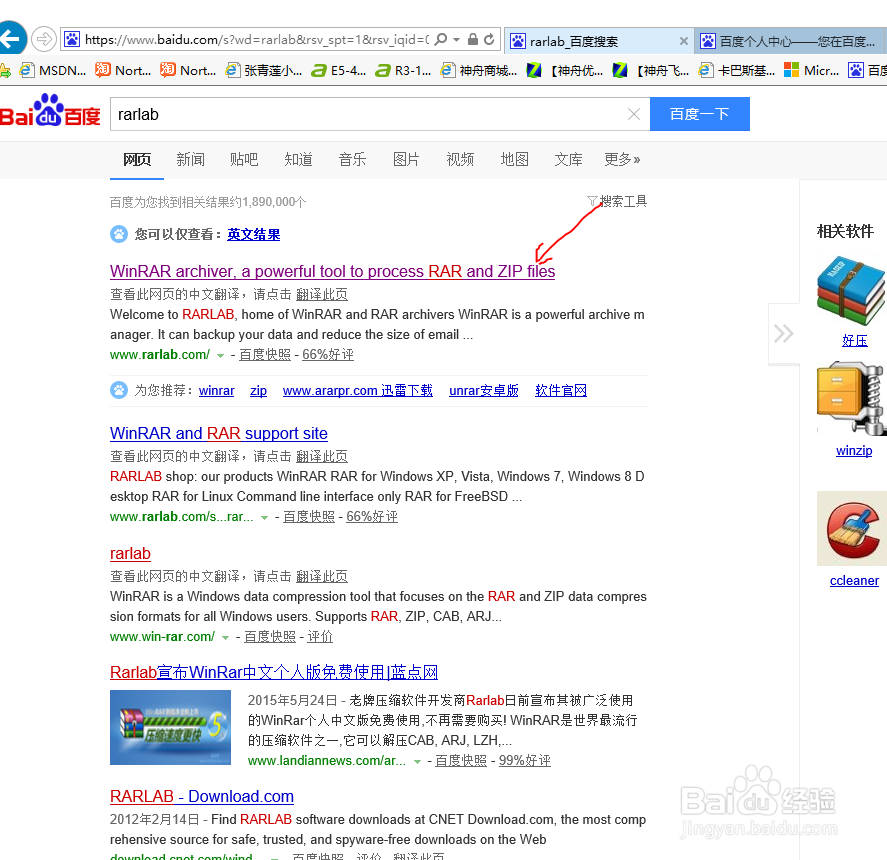This screenshot has width=887, height=860.
Task: Open the 神舟商城 bookmark
Action: tap(479, 70)
